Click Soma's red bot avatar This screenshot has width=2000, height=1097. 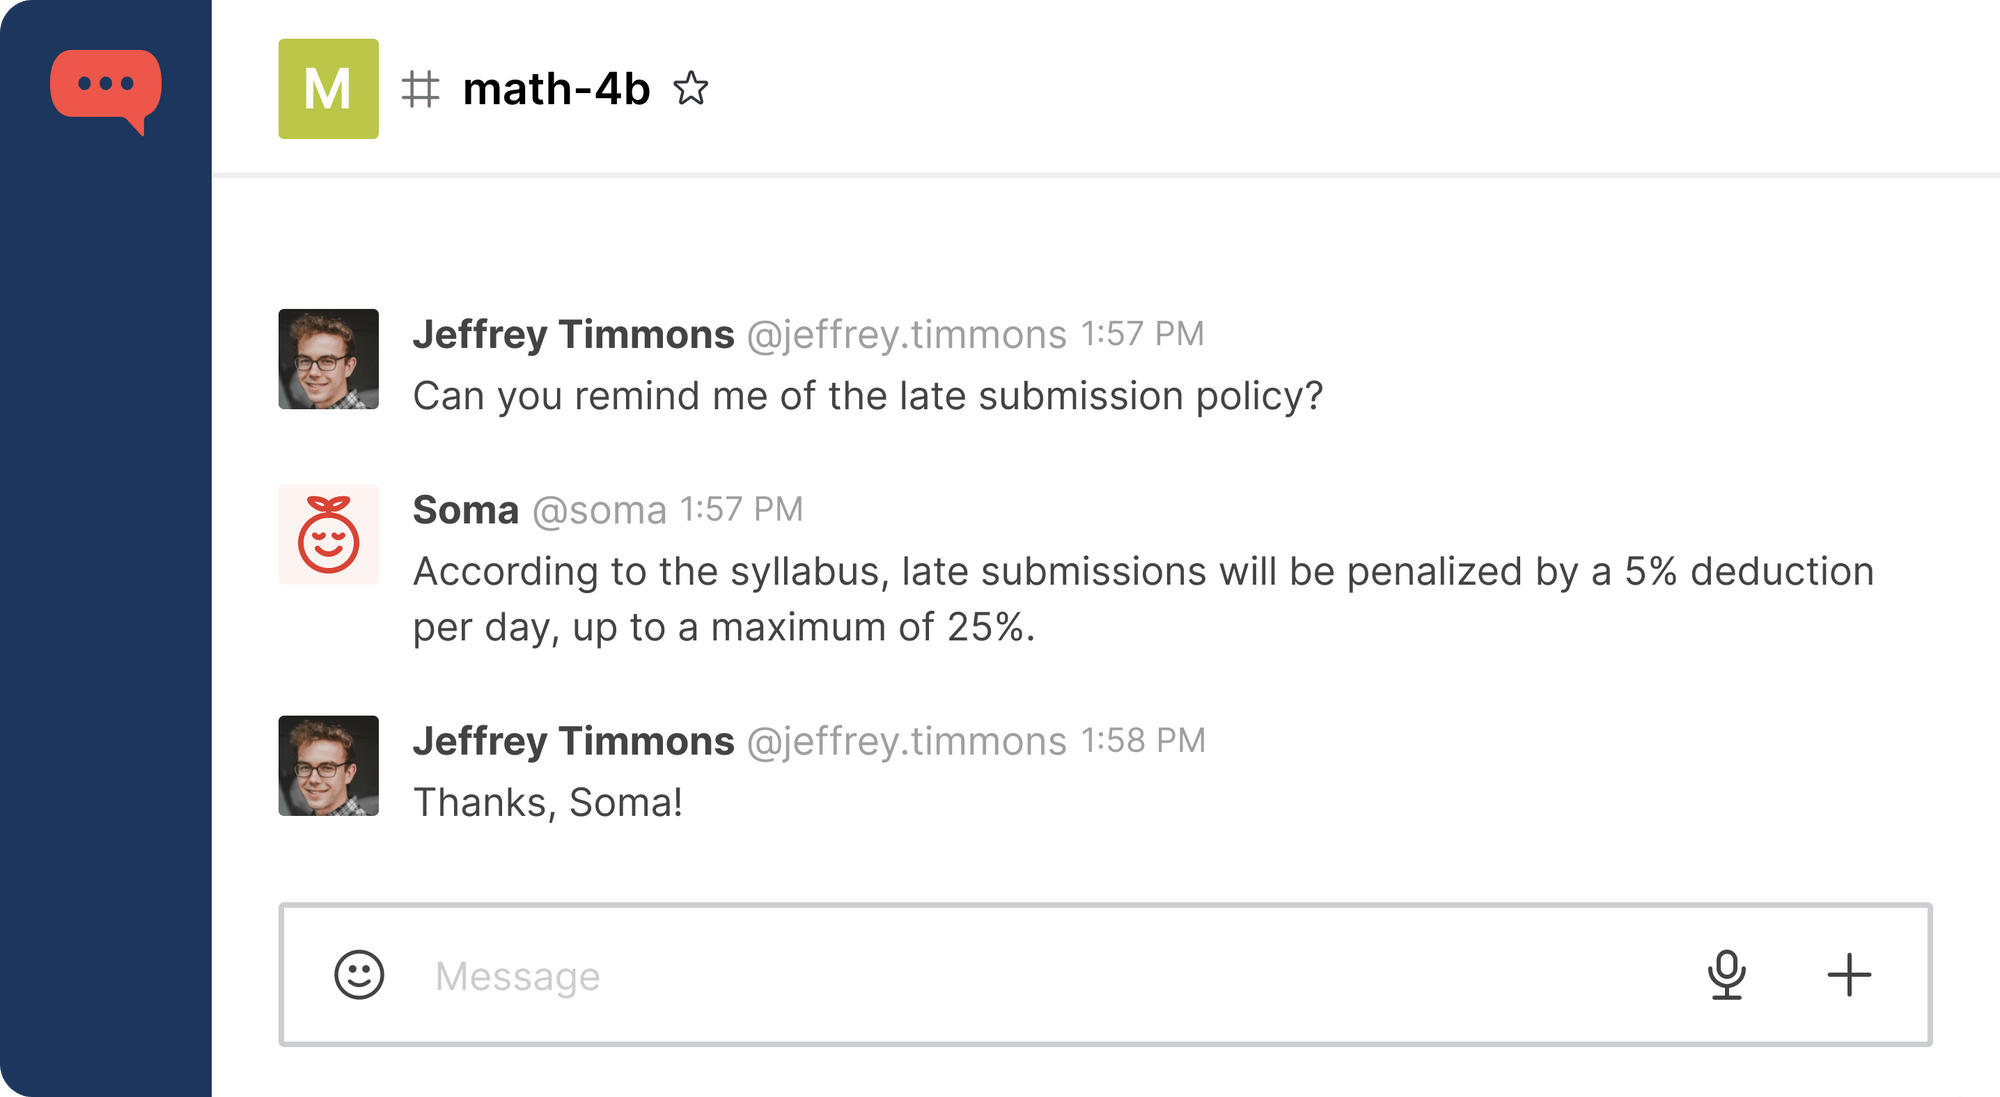pos(328,535)
